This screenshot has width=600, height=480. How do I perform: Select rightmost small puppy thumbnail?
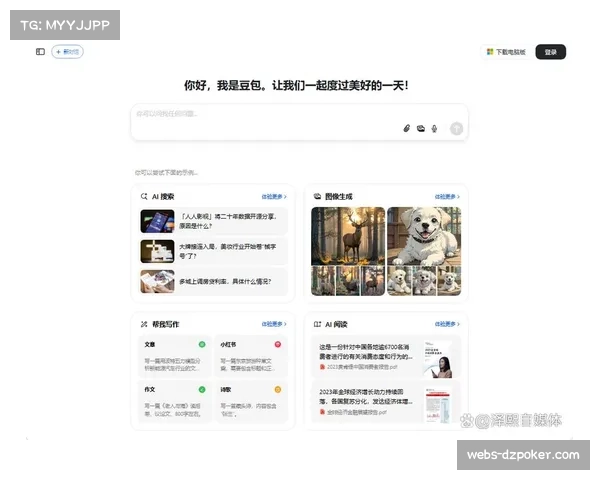click(449, 281)
